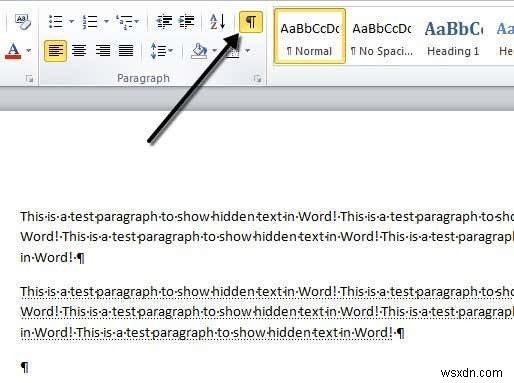514x383 pixels.
Task: Click the Line Spacing button
Action: (158, 51)
